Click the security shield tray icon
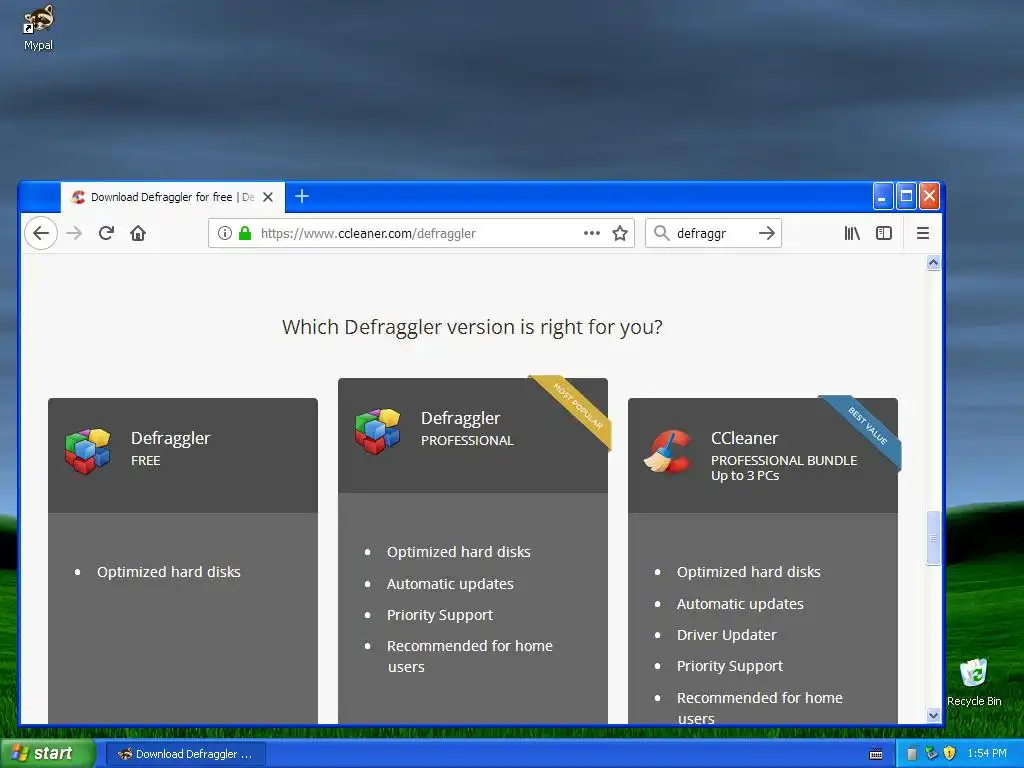The height and width of the screenshot is (768, 1024). coord(950,754)
